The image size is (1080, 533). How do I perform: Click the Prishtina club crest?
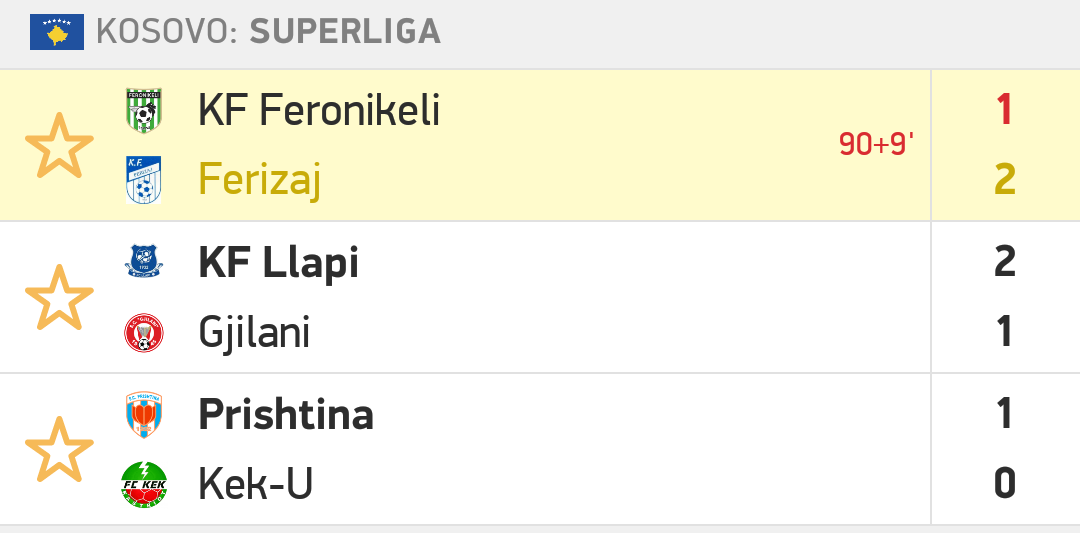144,414
